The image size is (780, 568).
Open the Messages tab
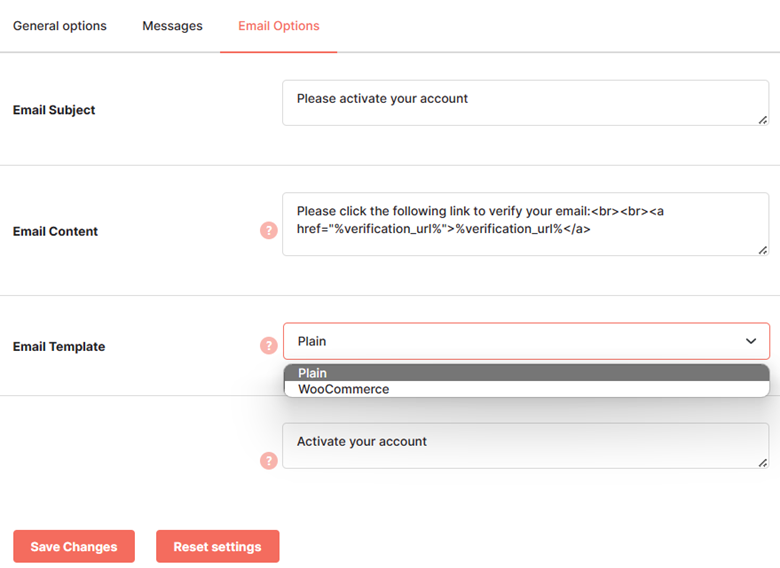point(173,26)
